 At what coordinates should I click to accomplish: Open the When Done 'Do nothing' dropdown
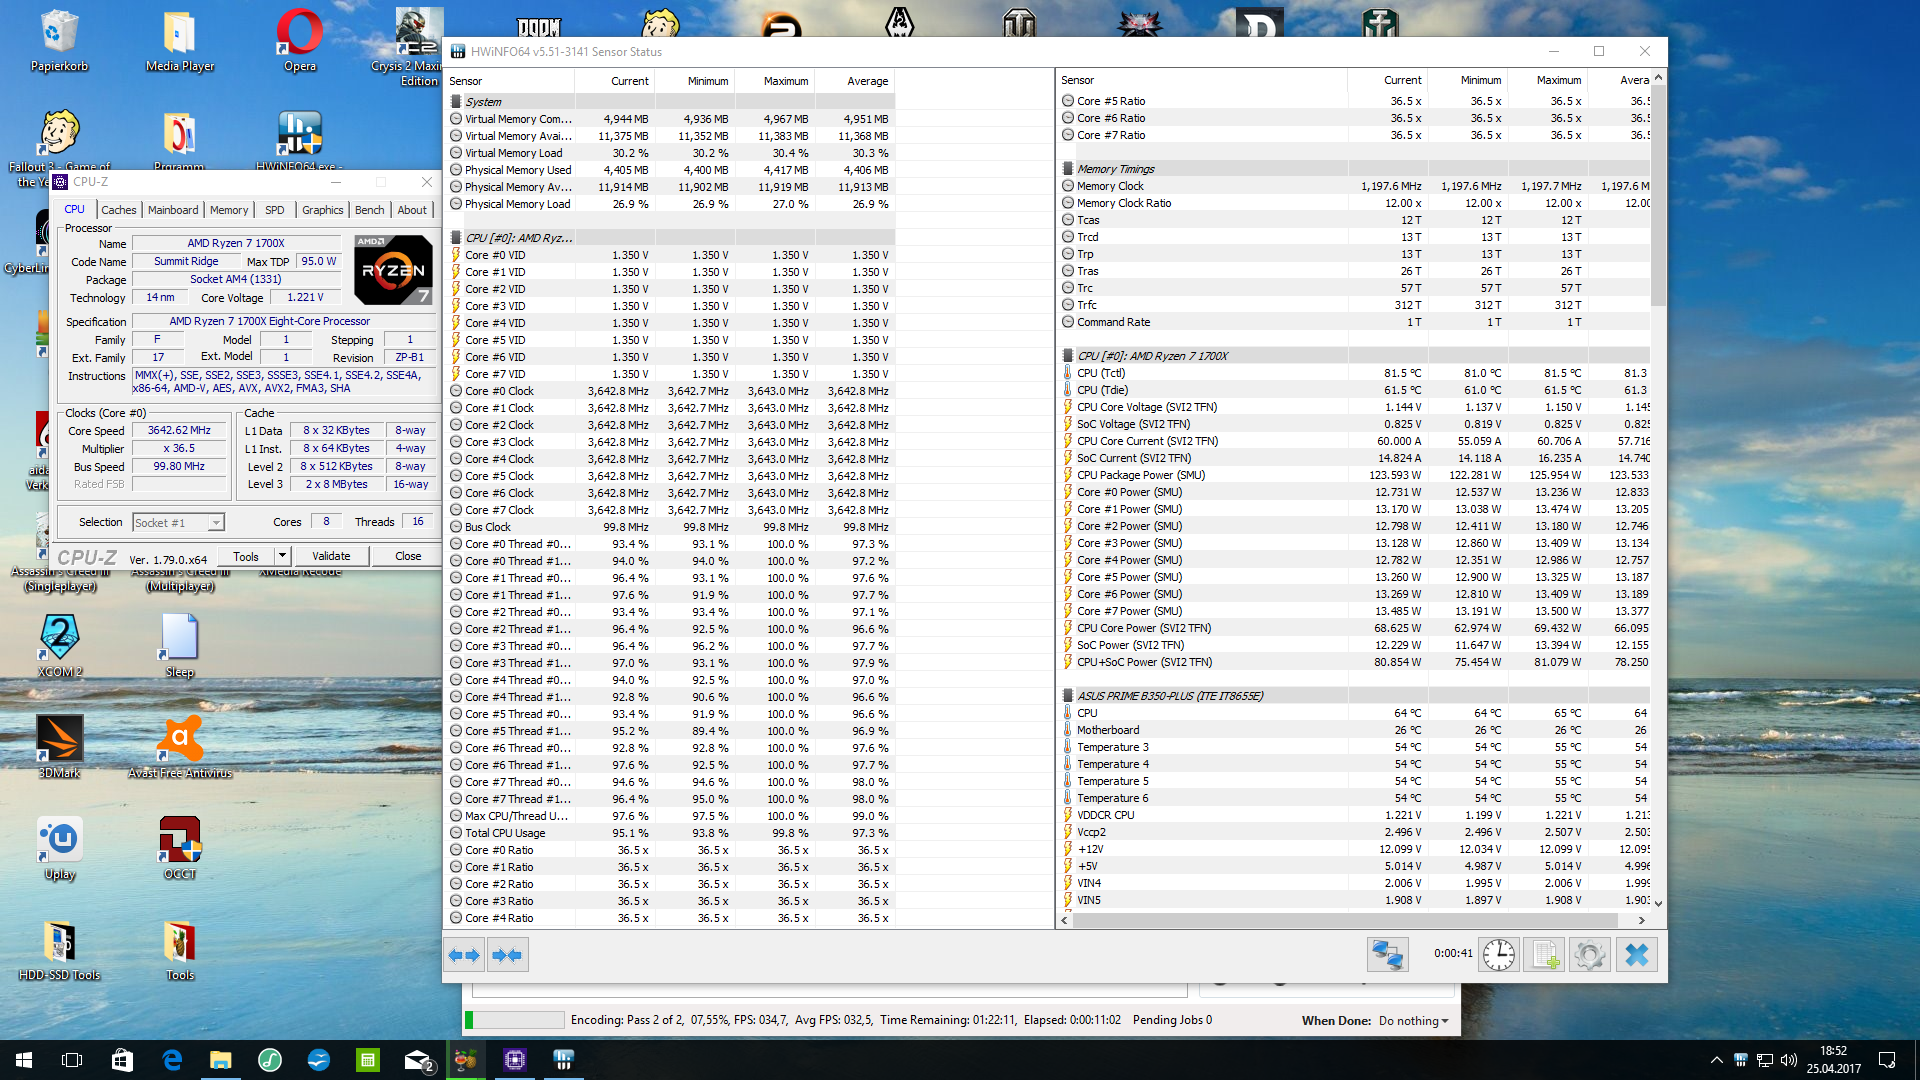pos(1413,1021)
